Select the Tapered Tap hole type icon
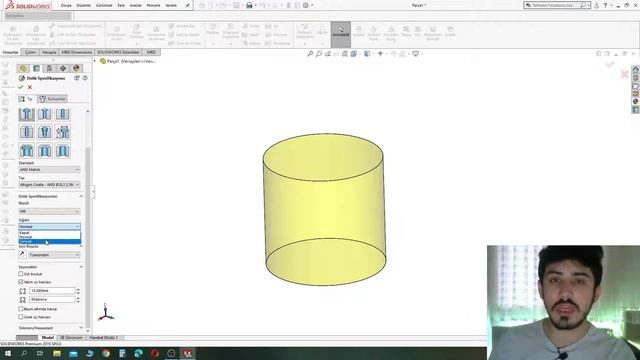Screen dimensions: 640x360 [x=44, y=132]
